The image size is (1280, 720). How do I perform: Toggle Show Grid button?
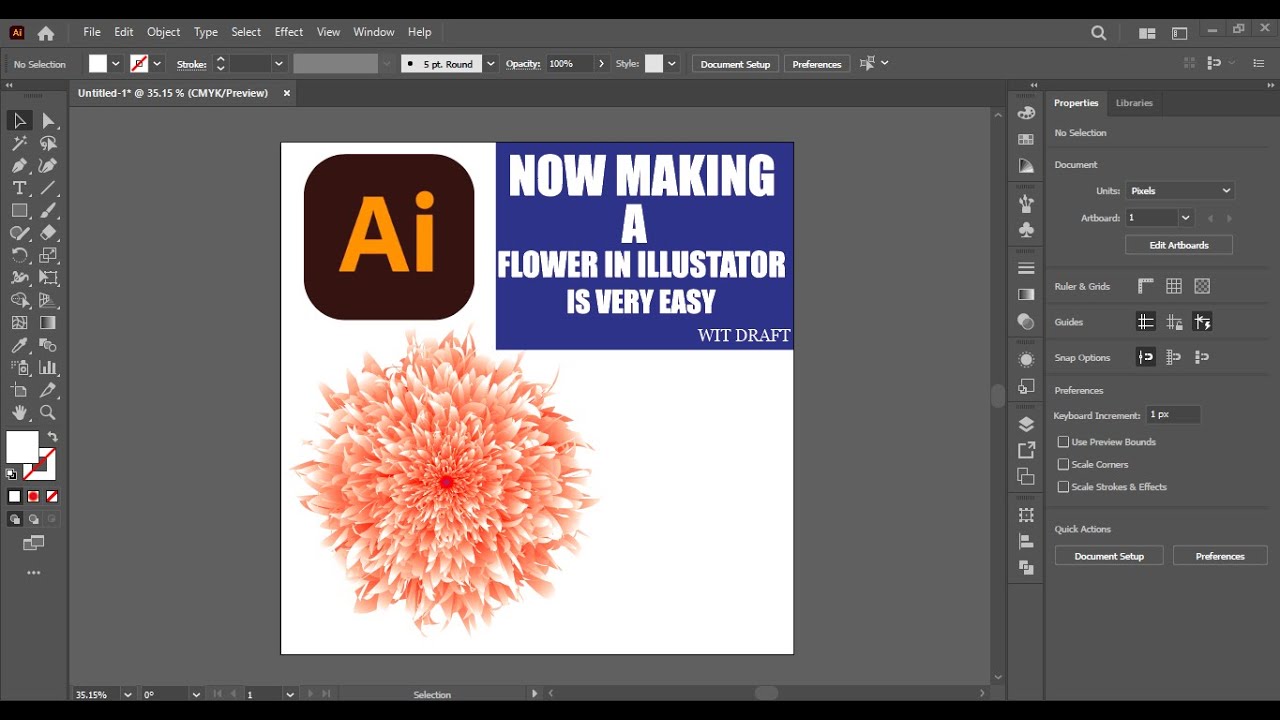tap(1174, 286)
